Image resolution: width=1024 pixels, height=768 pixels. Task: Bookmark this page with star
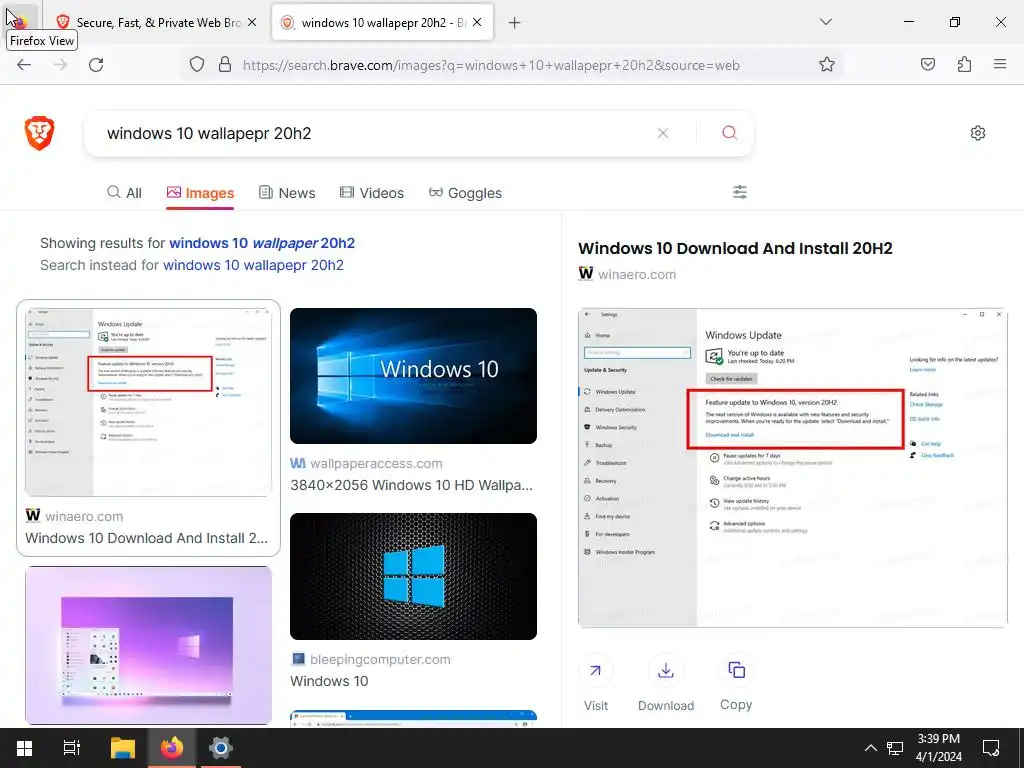(827, 65)
